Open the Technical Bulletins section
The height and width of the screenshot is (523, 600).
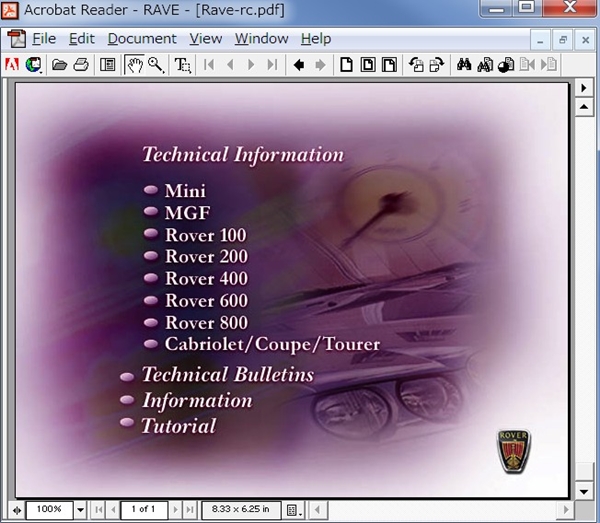228,374
